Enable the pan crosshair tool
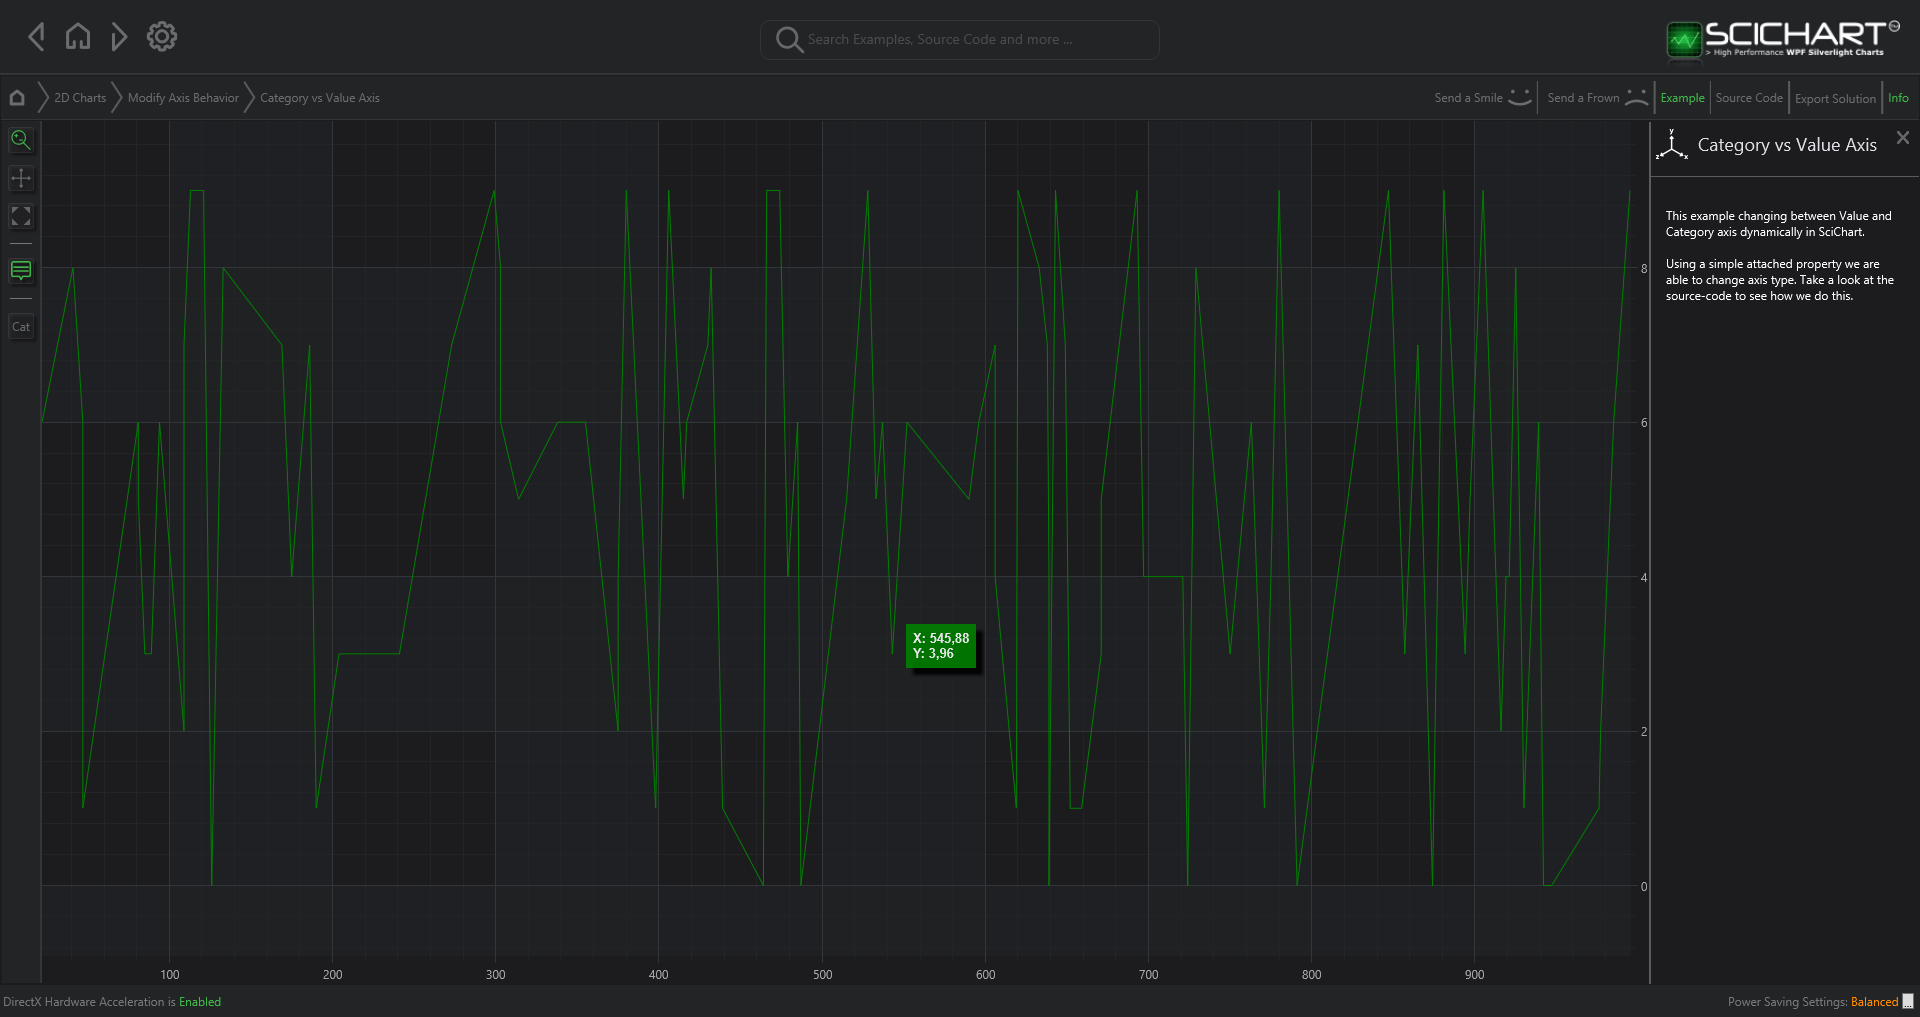 coord(21,178)
